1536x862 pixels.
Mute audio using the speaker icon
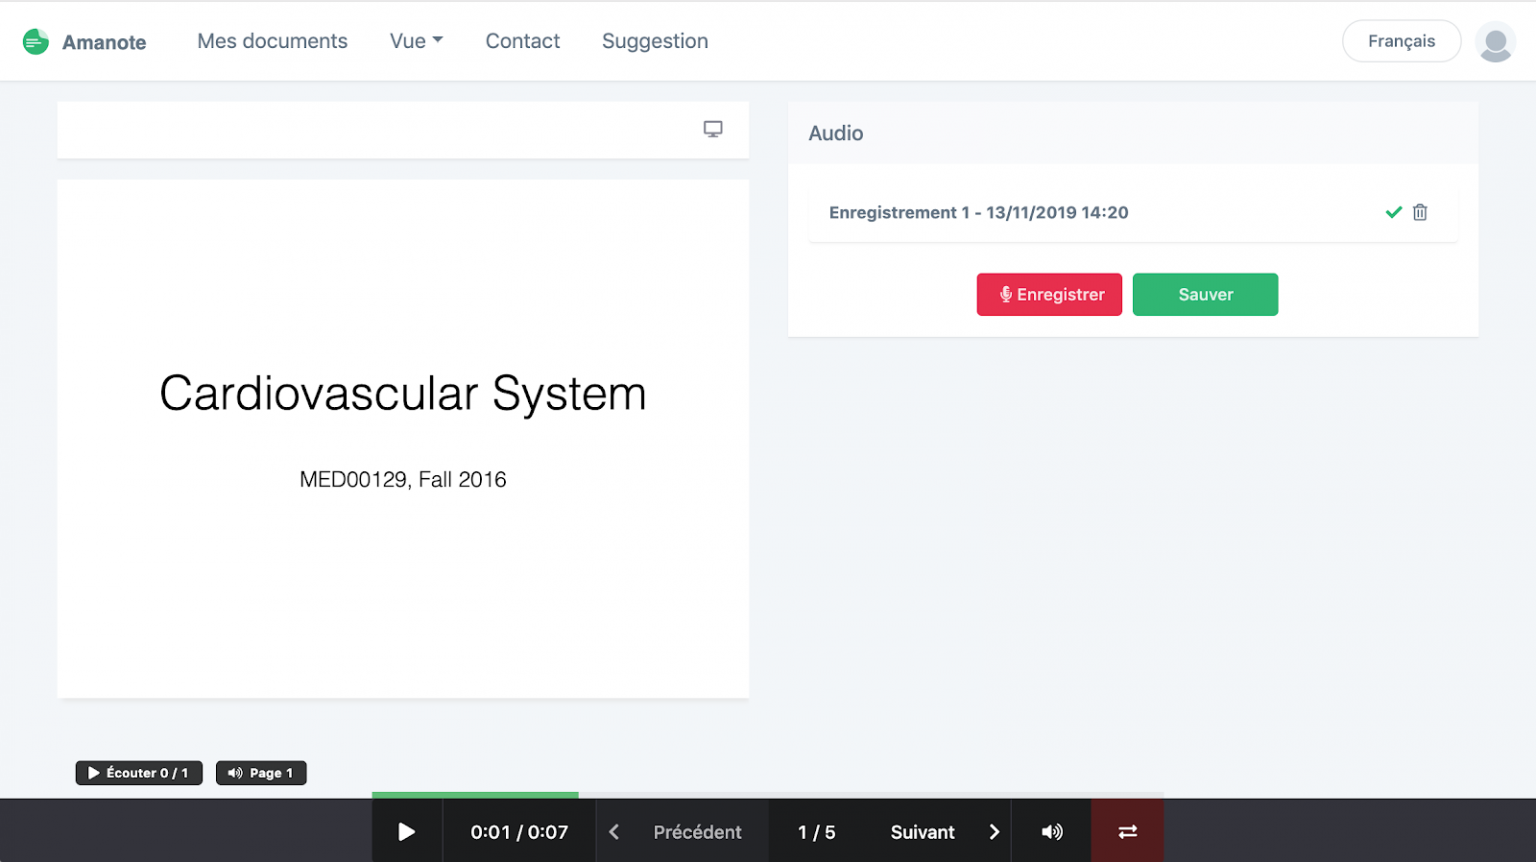[x=1051, y=831]
